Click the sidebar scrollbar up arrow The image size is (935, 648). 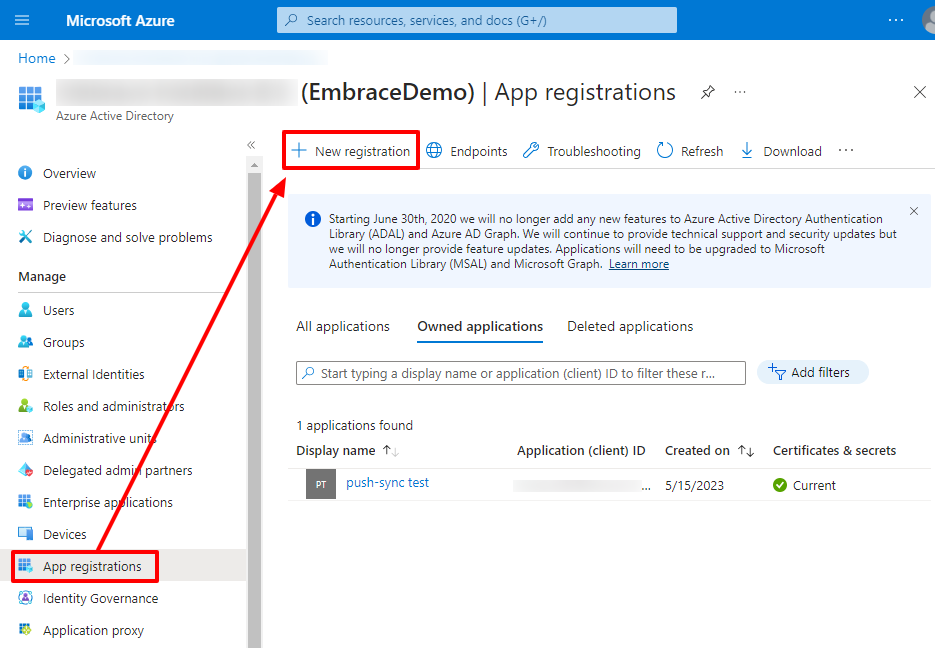[255, 165]
